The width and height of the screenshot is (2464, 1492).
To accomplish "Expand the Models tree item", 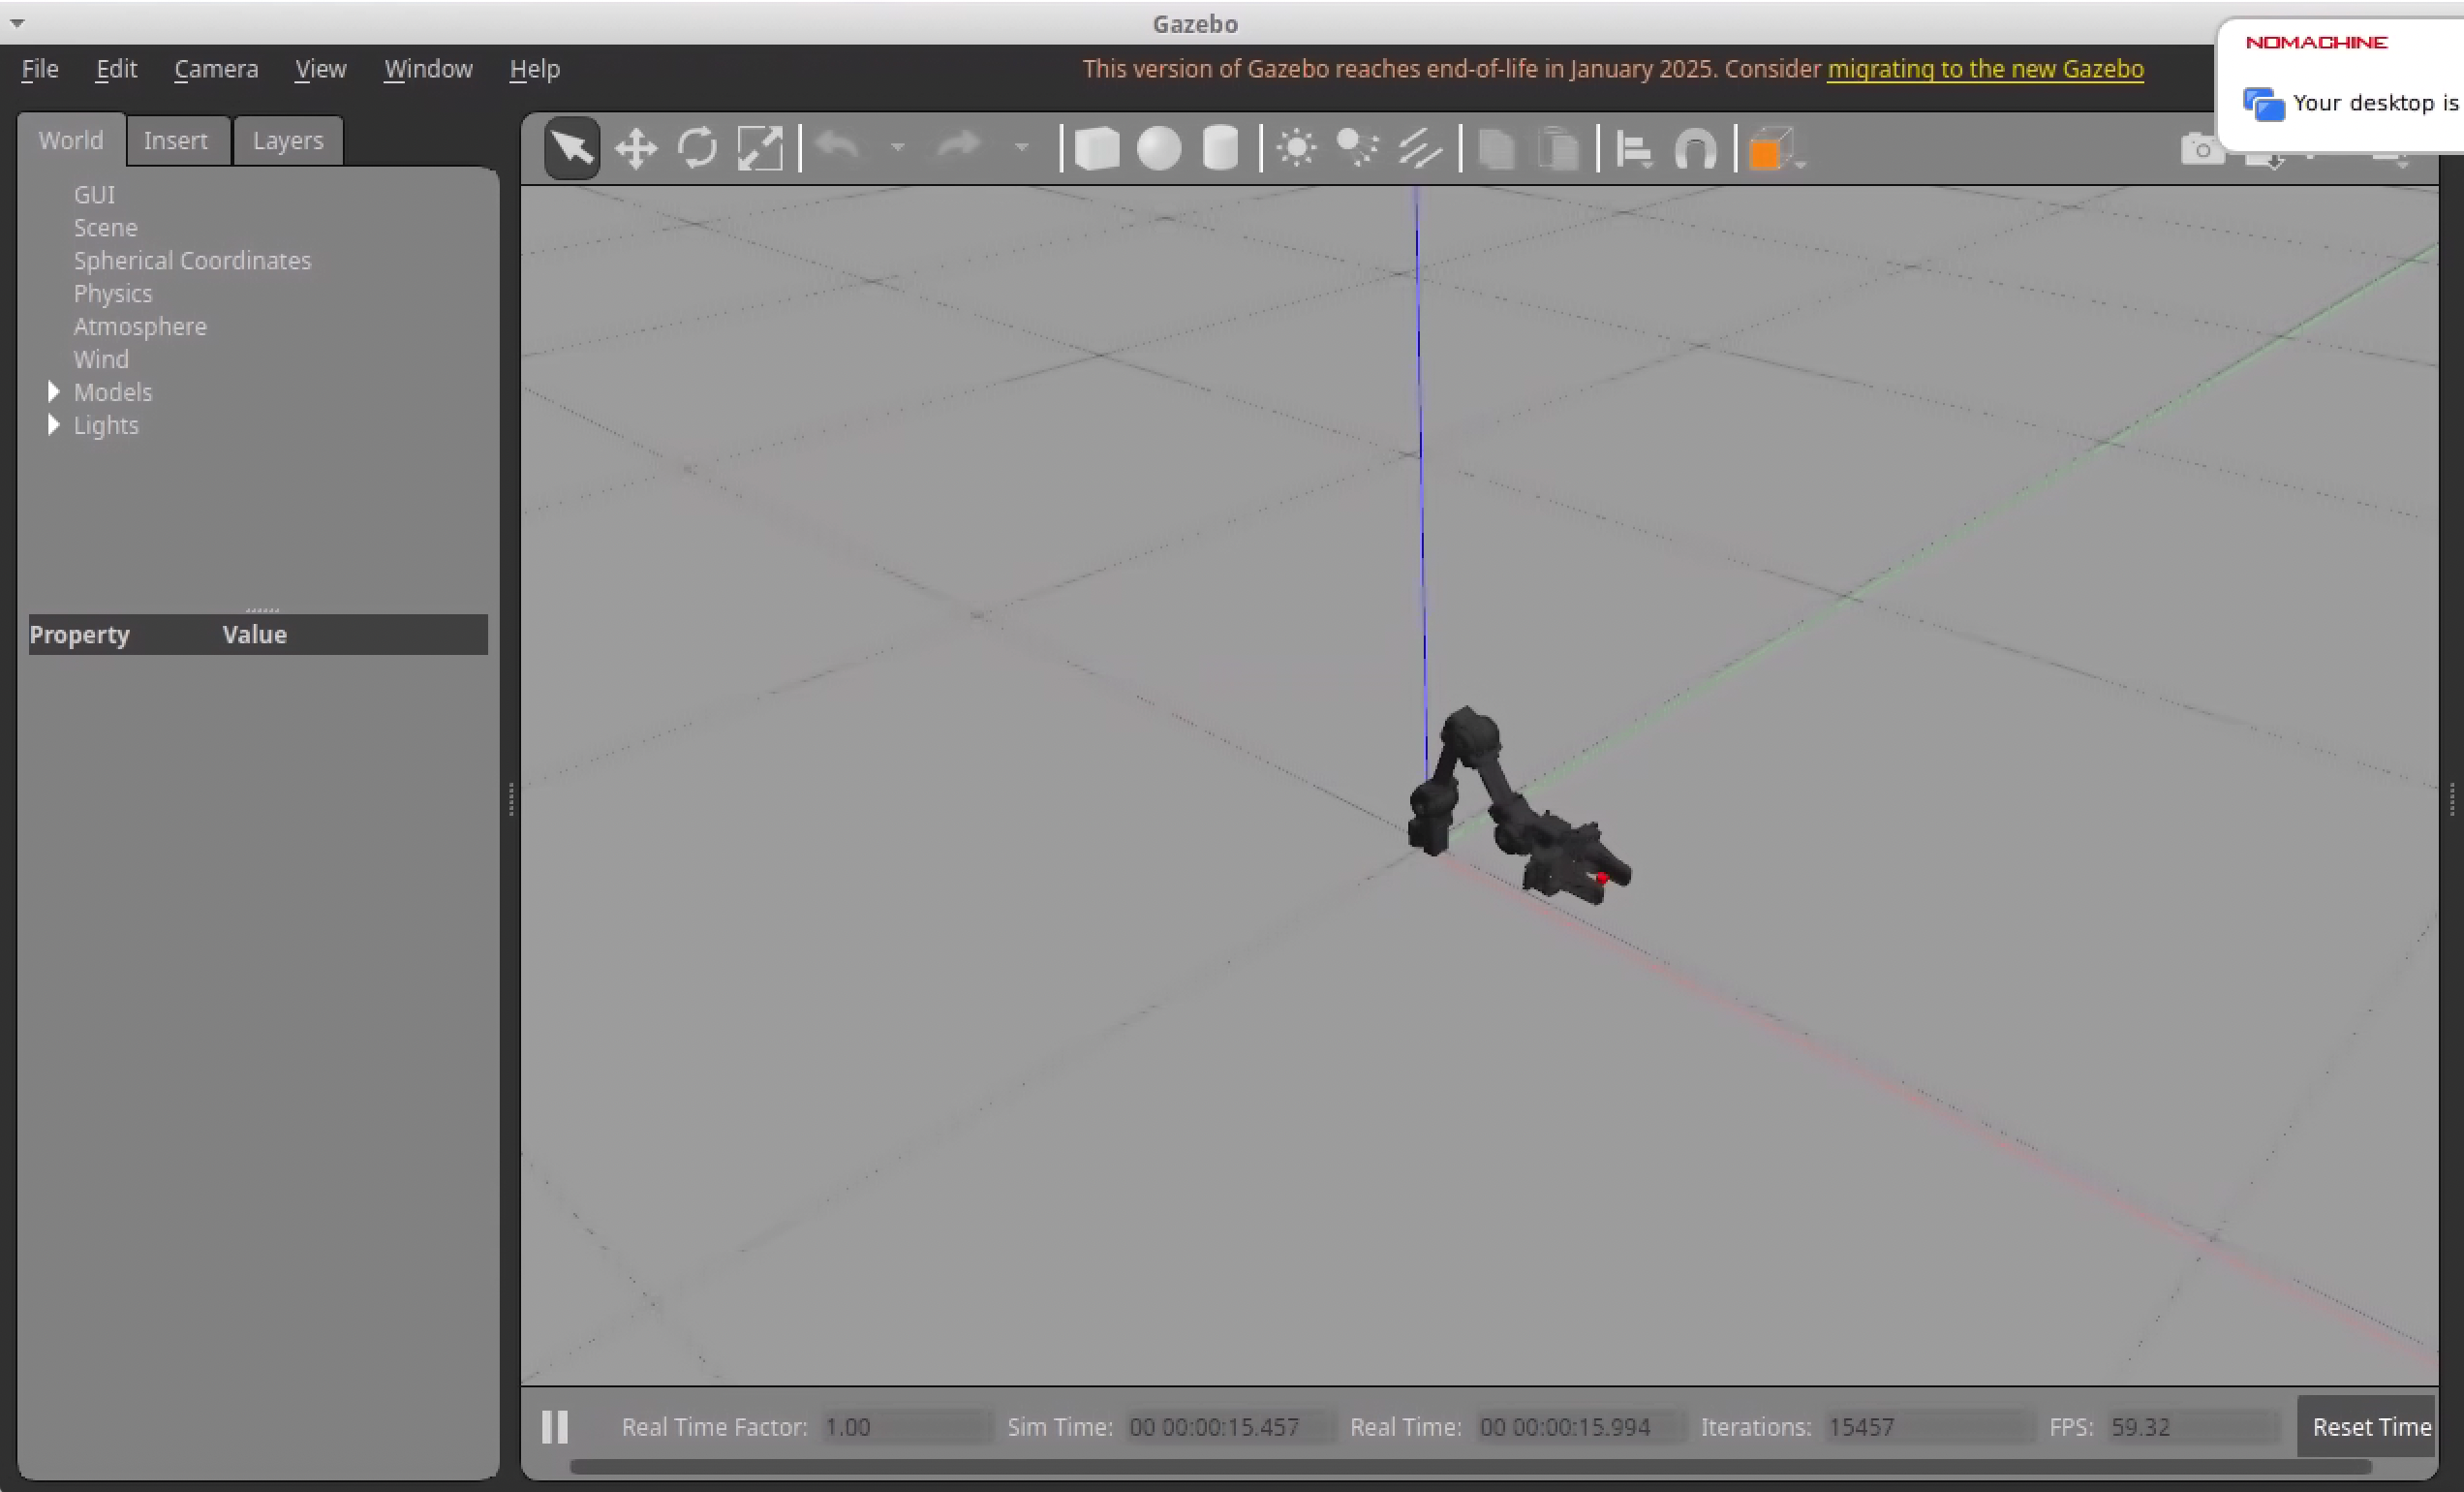I will pos(54,392).
